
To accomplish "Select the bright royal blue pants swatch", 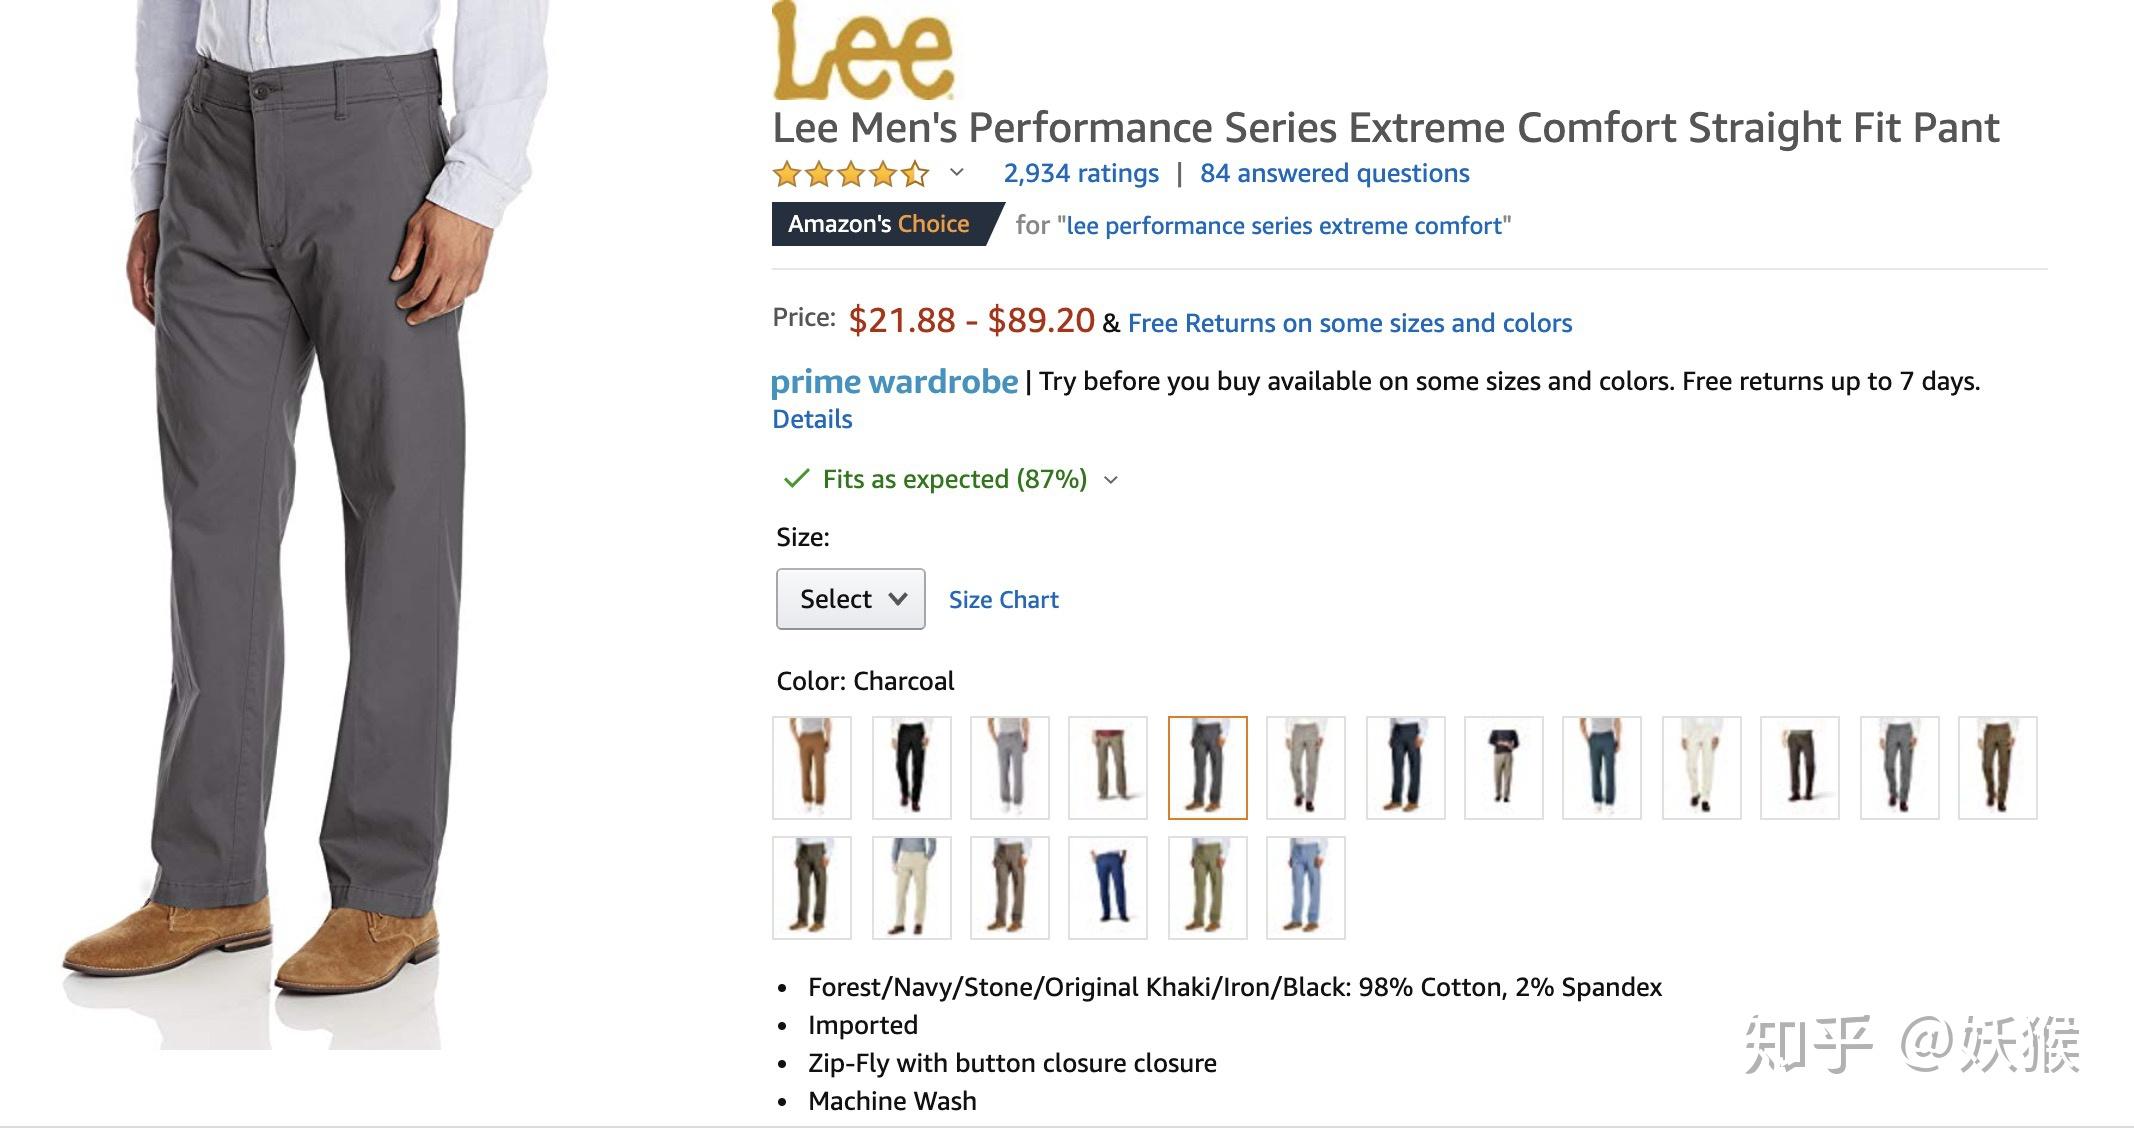I will (1108, 888).
